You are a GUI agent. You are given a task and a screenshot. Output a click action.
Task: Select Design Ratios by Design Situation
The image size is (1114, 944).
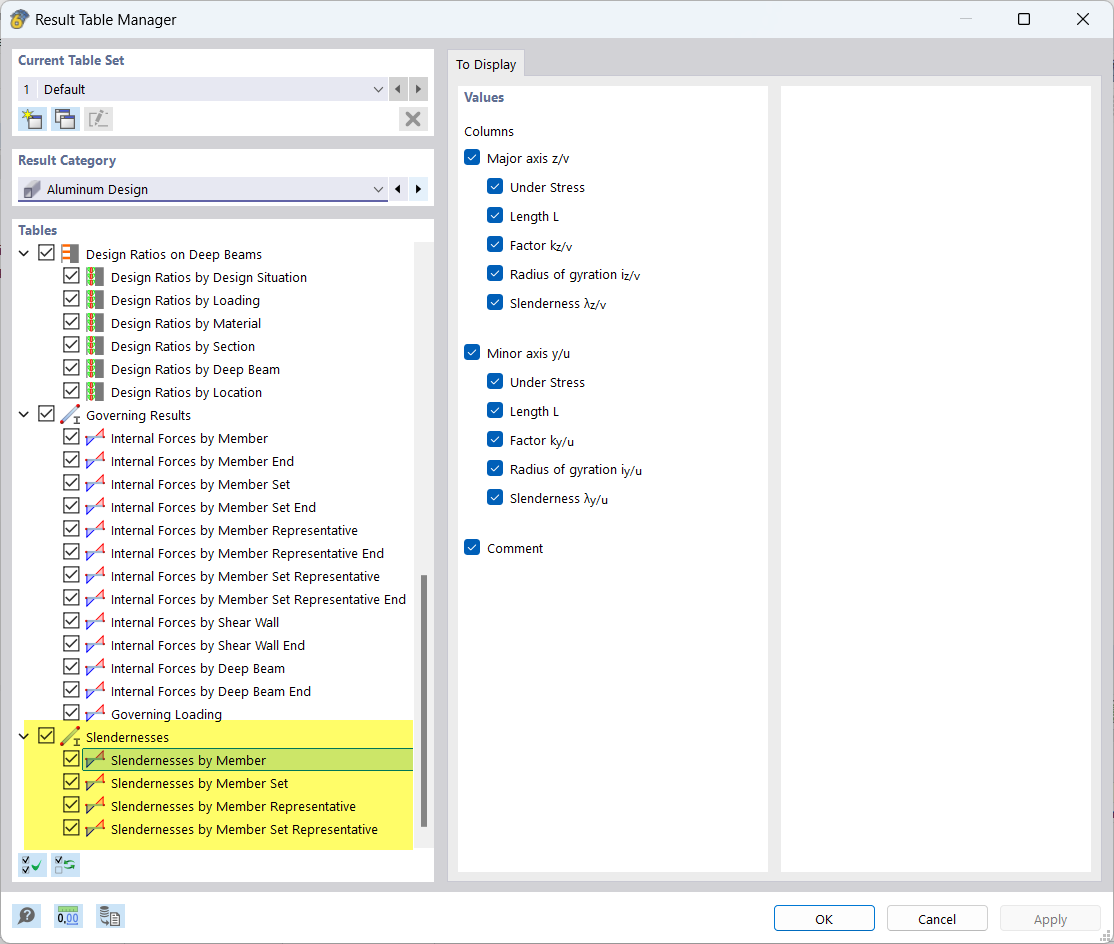coord(209,277)
